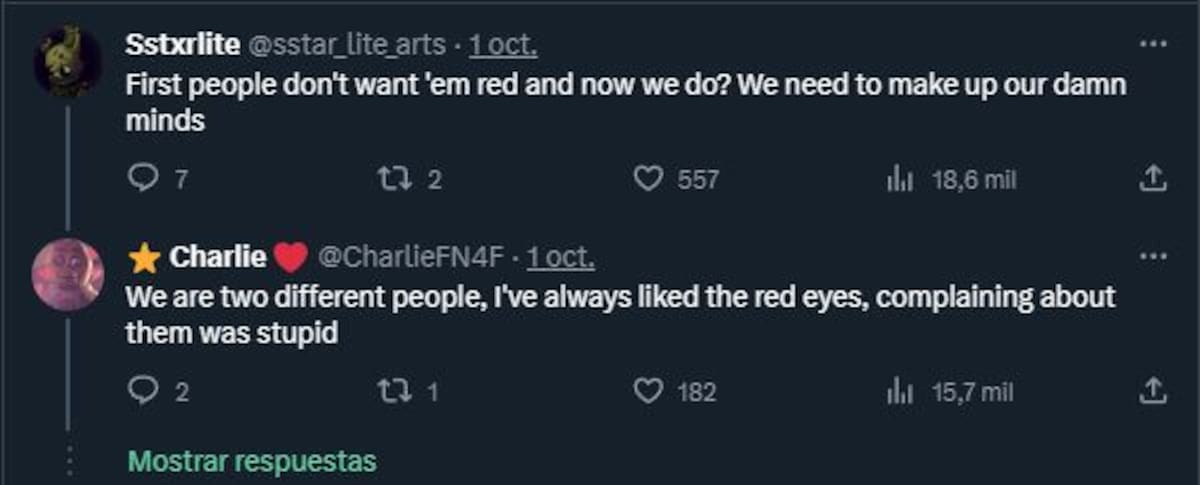Click the Charlie display name
Viewport: 1200px width, 485px height.
[x=218, y=258]
